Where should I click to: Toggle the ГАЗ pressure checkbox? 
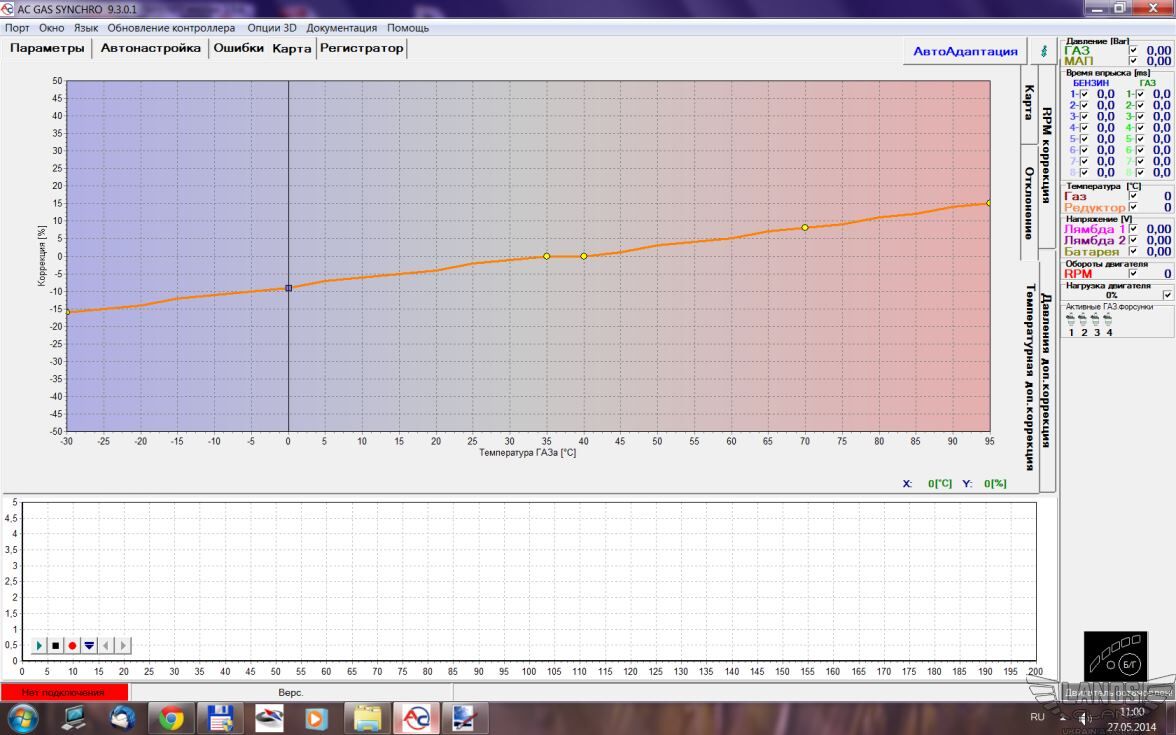pos(1133,51)
